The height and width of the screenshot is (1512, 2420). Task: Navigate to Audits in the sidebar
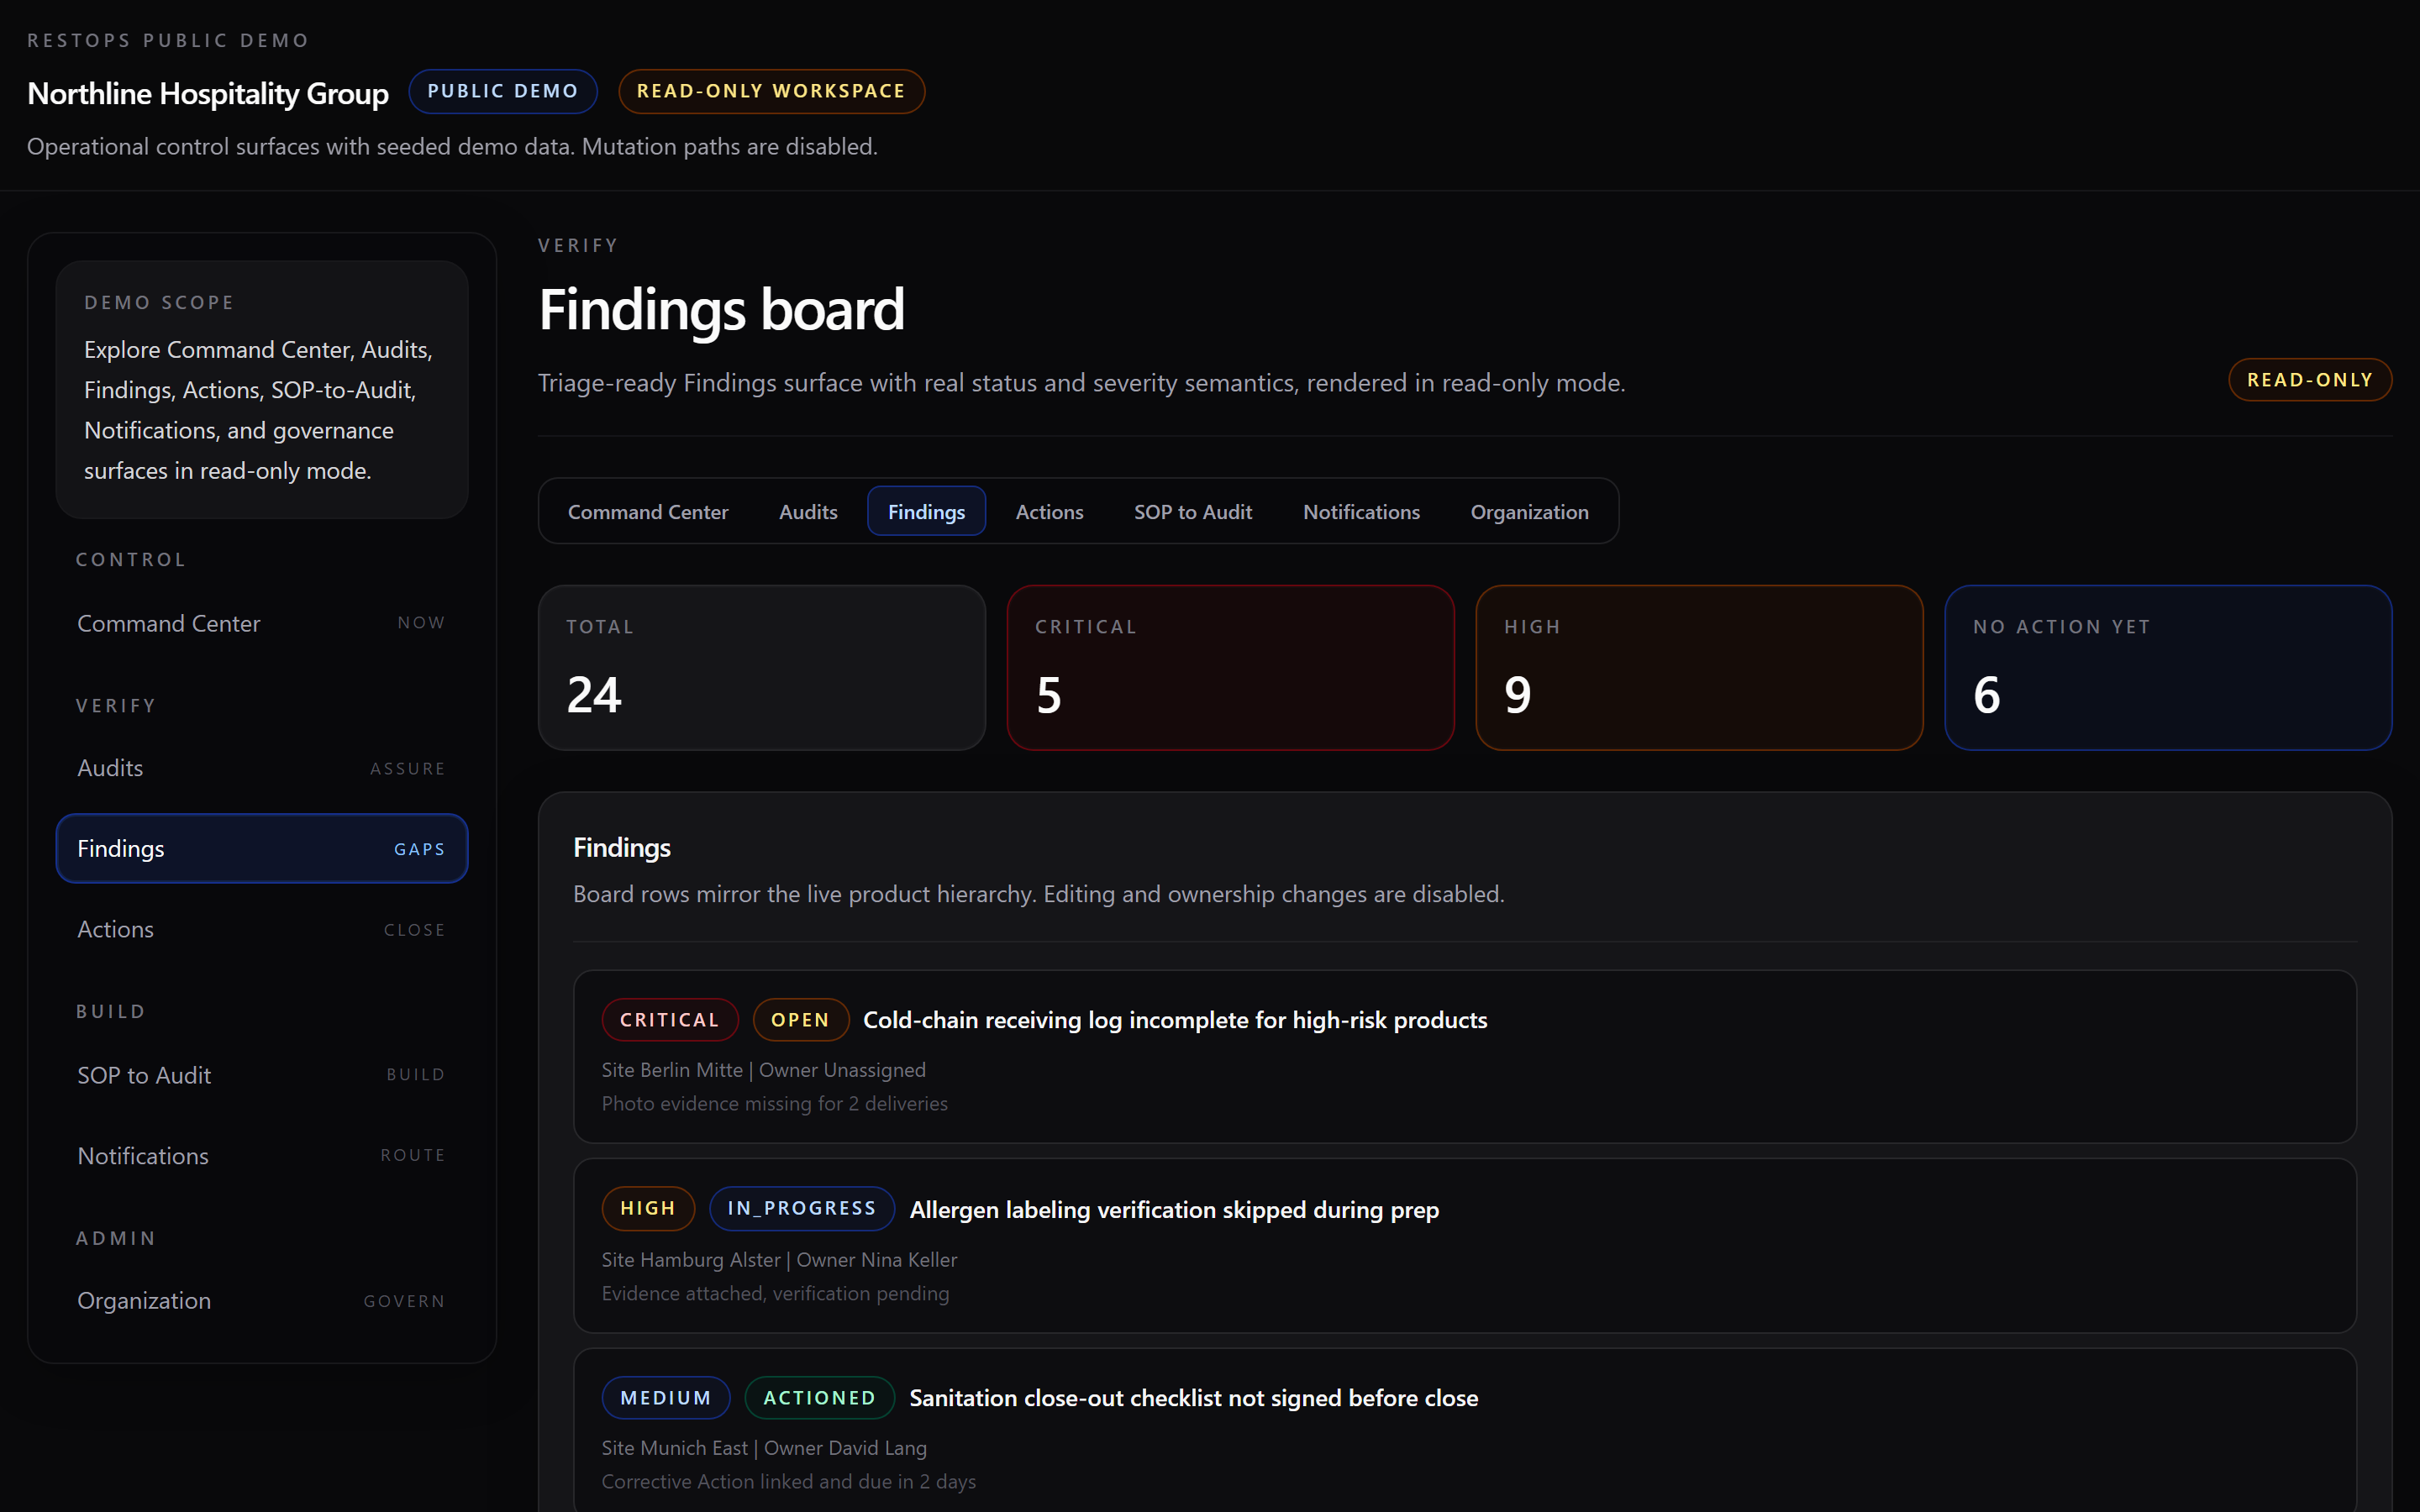click(262, 768)
